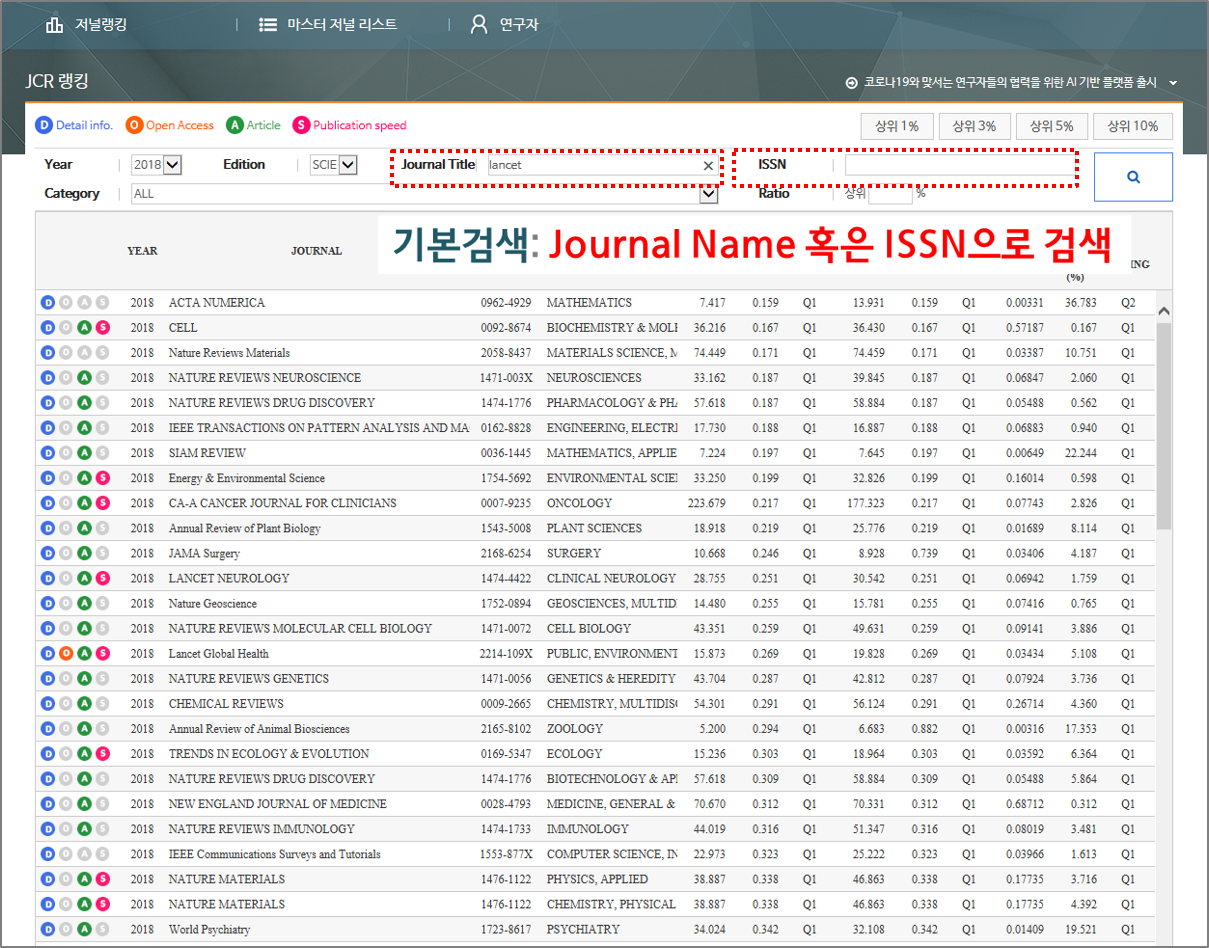Click the magnifier search button
Screen dimensions: 1209x948
coord(1133,177)
